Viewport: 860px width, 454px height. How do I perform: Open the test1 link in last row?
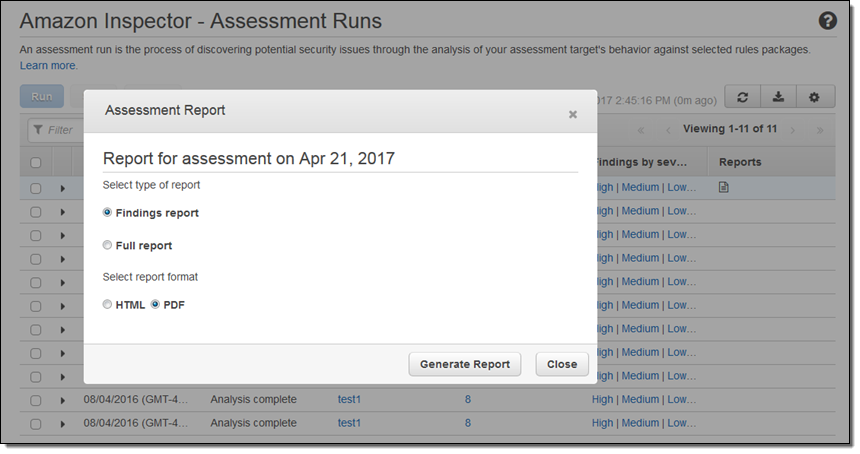coord(349,423)
